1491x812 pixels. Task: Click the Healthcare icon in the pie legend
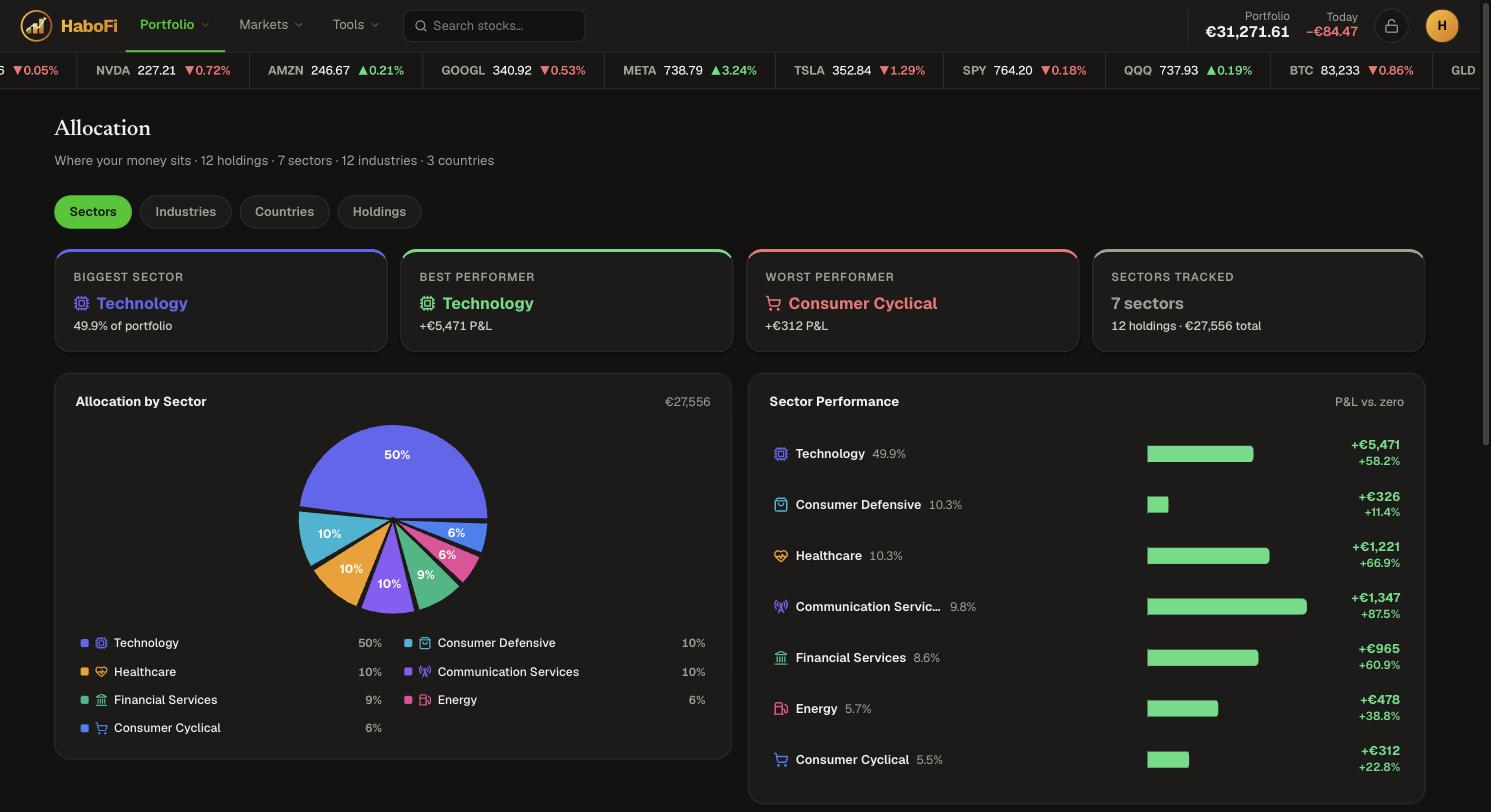pyautogui.click(x=101, y=672)
